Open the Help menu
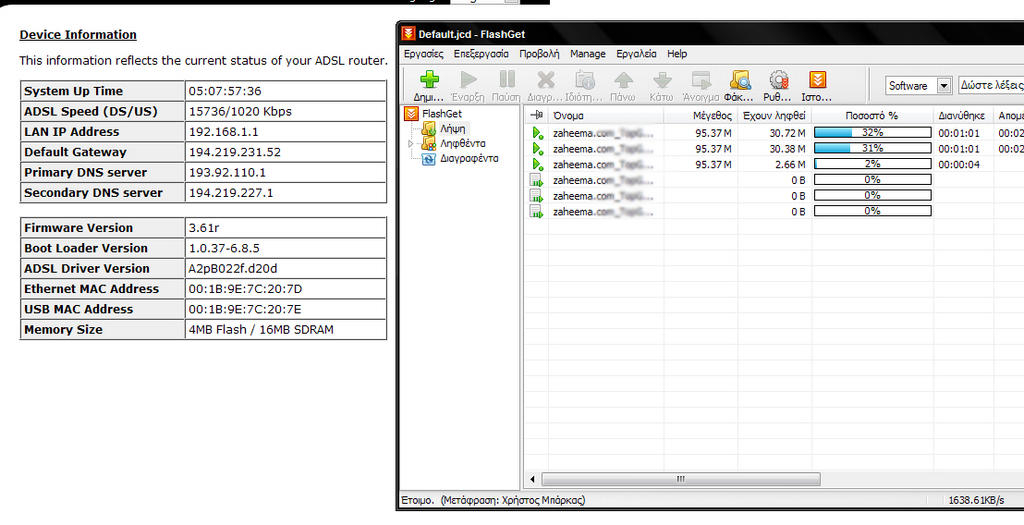 pos(677,54)
